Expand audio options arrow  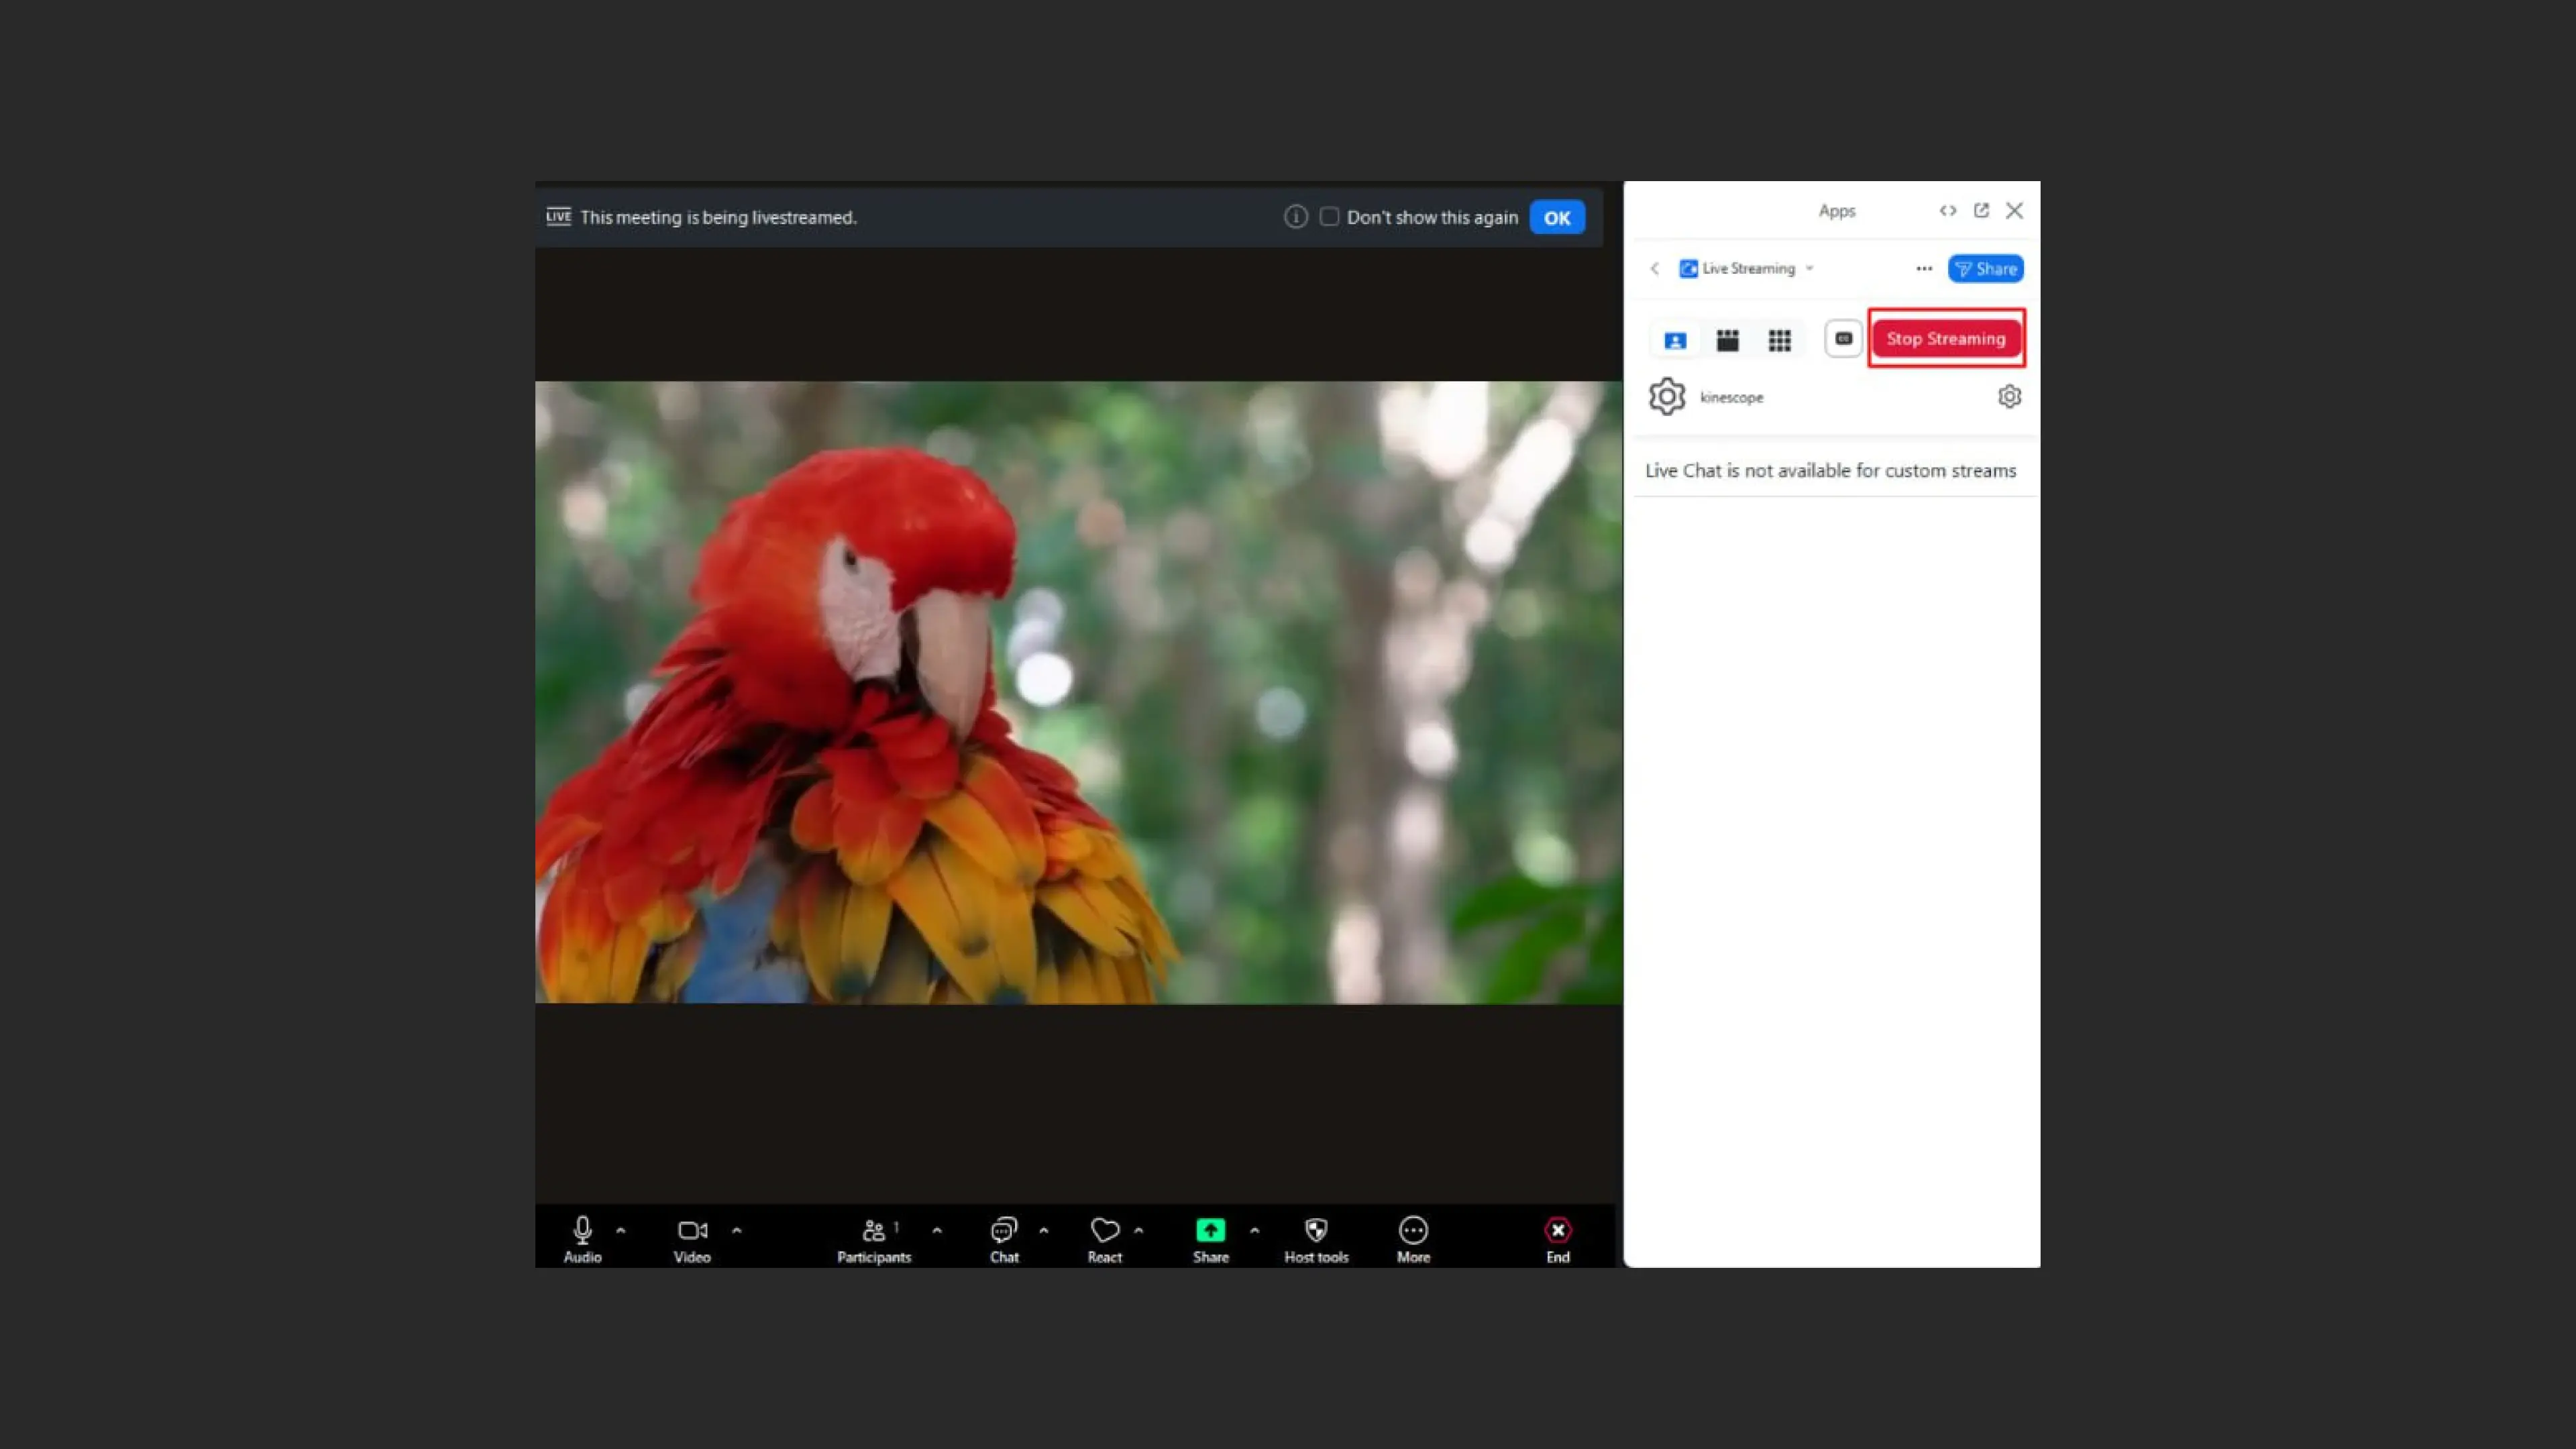click(x=621, y=1230)
